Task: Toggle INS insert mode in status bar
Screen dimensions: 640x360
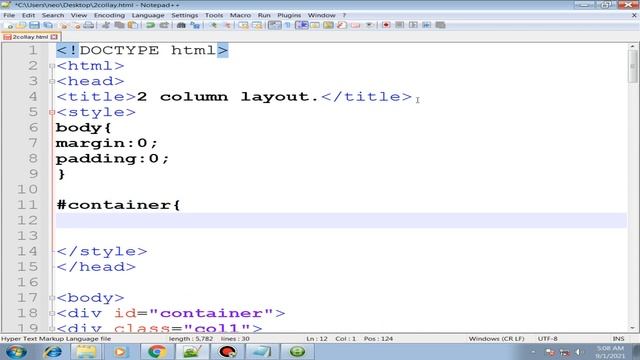Action: coord(618,339)
